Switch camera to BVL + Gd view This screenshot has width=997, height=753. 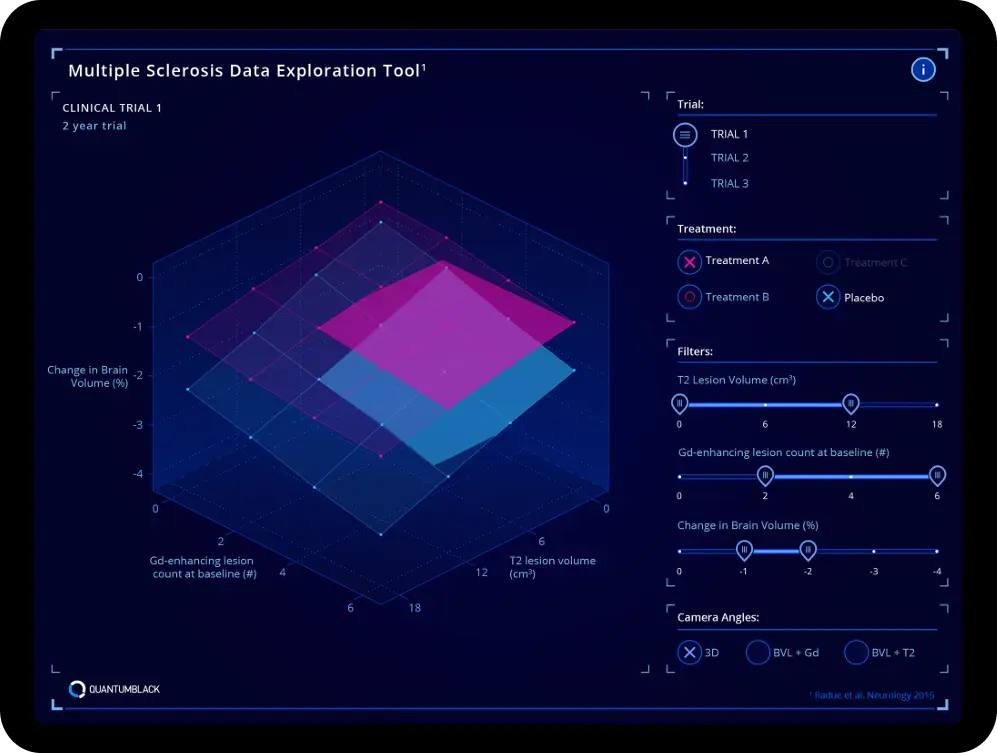click(758, 653)
